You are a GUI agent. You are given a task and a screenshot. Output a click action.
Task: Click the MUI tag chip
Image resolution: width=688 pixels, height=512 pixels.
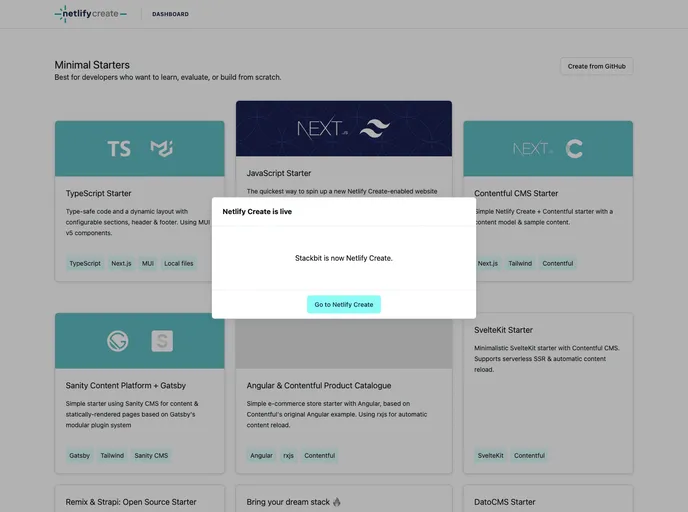147,263
